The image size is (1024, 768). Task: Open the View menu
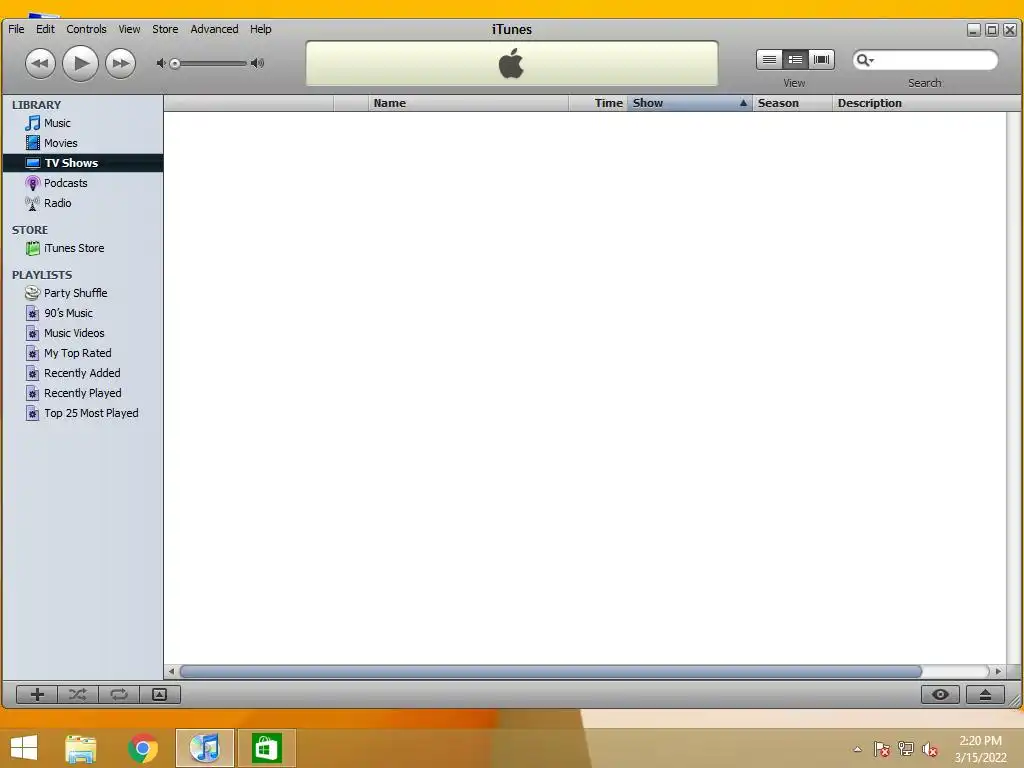coord(129,29)
